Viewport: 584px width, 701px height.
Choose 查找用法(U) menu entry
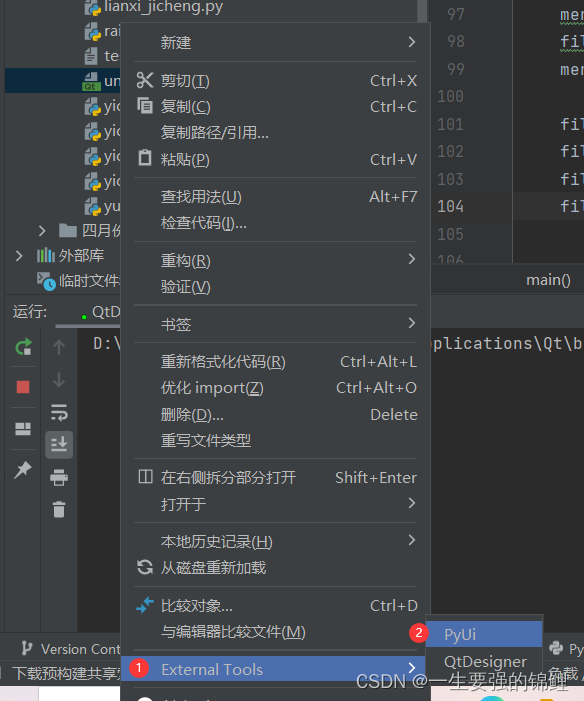point(275,196)
